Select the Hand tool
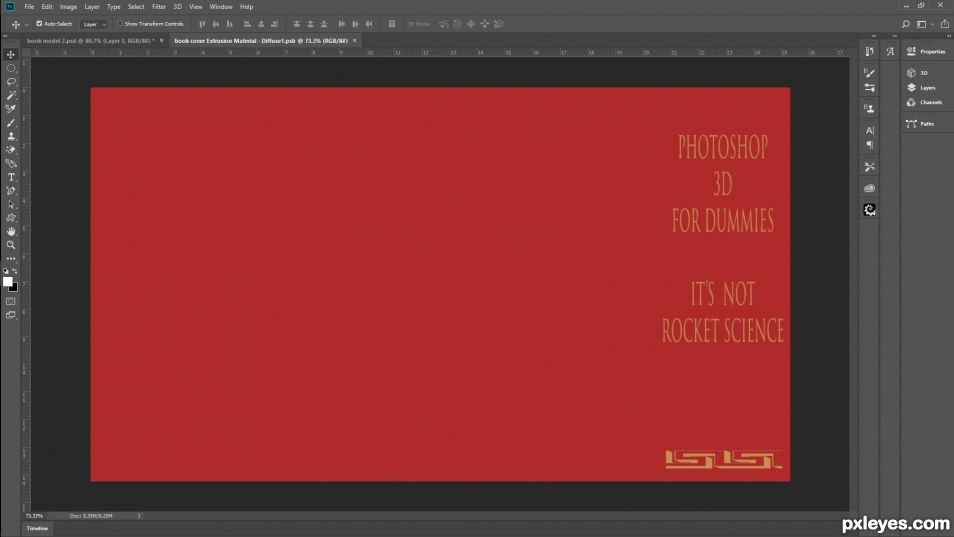Viewport: 954px width, 537px height. [11, 232]
